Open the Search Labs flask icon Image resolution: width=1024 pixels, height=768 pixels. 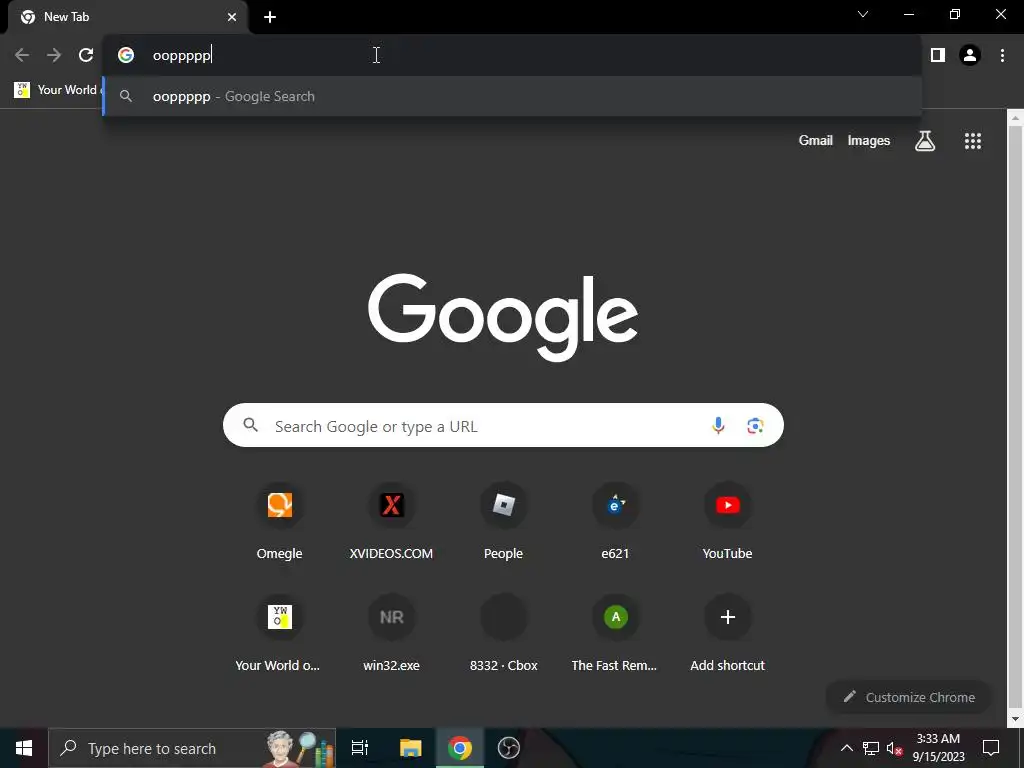pyautogui.click(x=925, y=140)
